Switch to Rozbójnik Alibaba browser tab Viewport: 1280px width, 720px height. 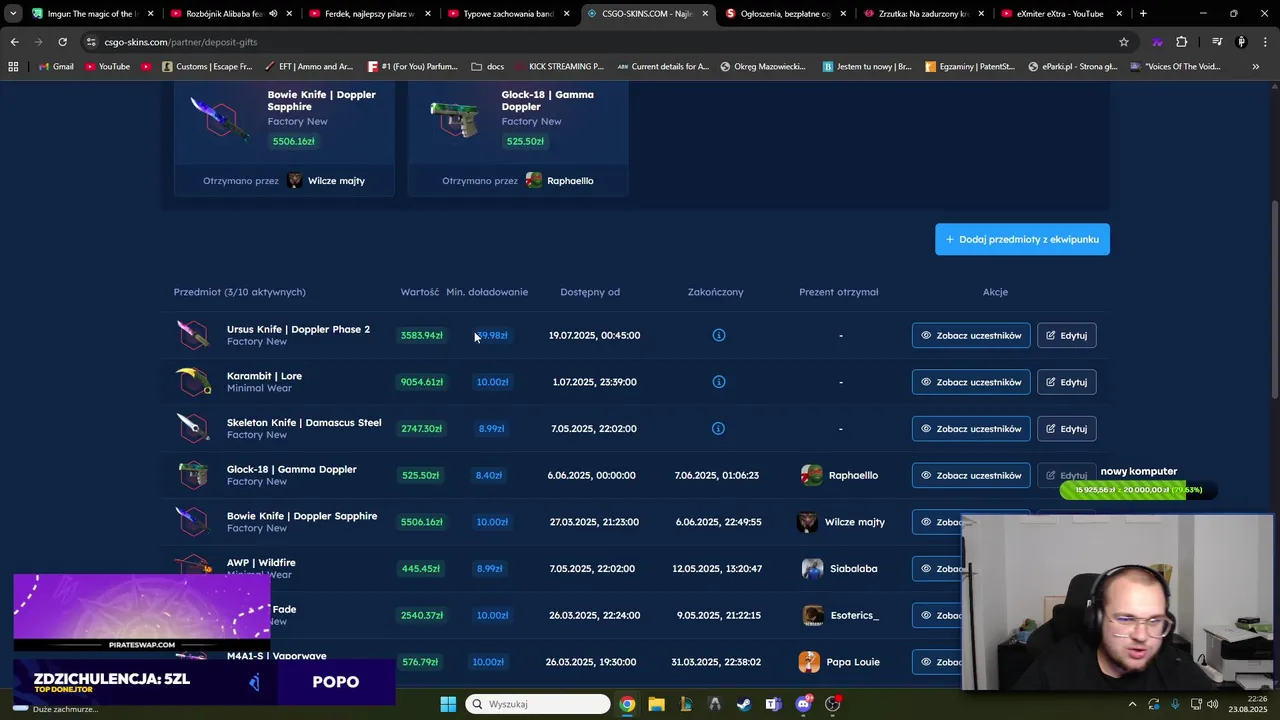pyautogui.click(x=228, y=14)
